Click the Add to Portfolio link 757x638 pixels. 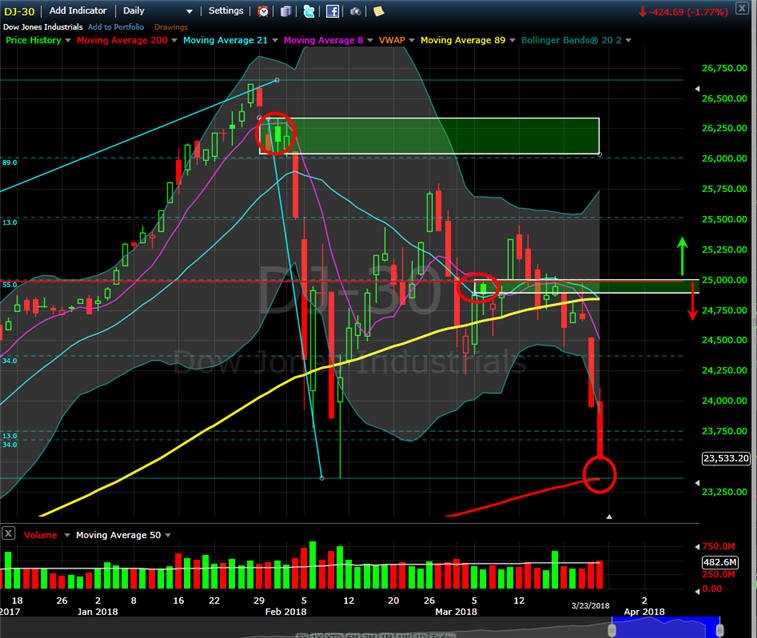click(116, 27)
